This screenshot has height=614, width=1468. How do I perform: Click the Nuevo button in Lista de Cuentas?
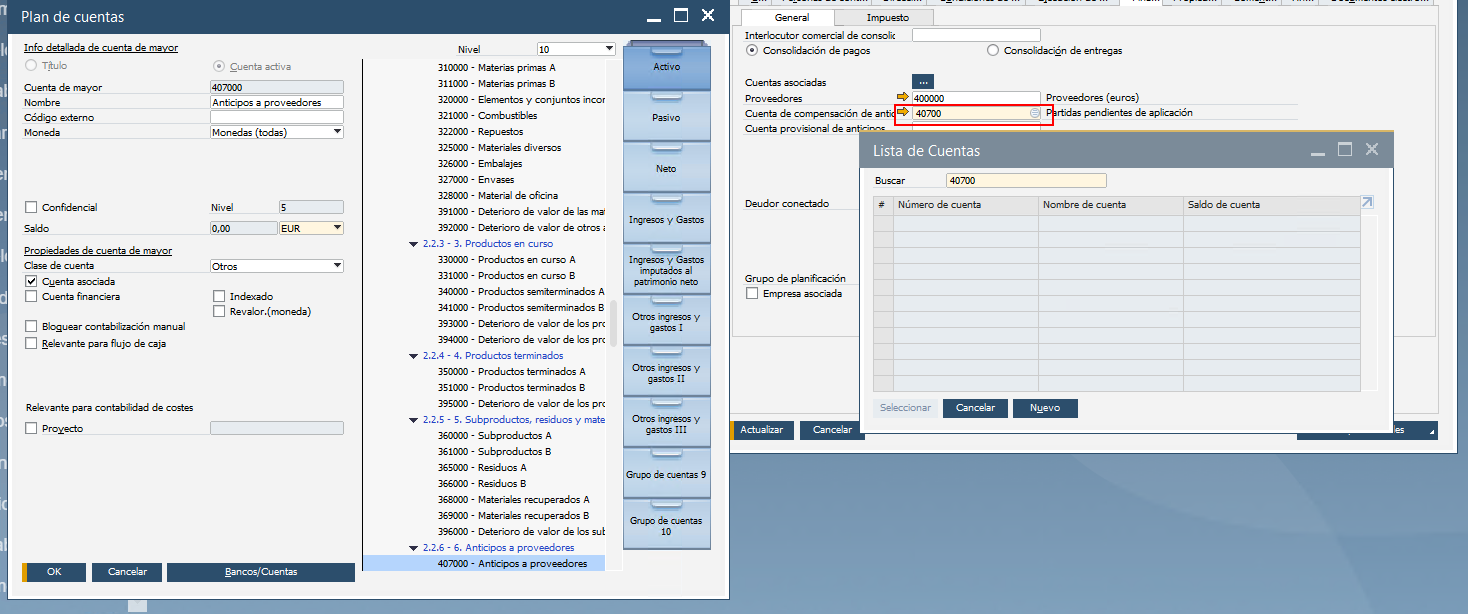coord(1044,408)
